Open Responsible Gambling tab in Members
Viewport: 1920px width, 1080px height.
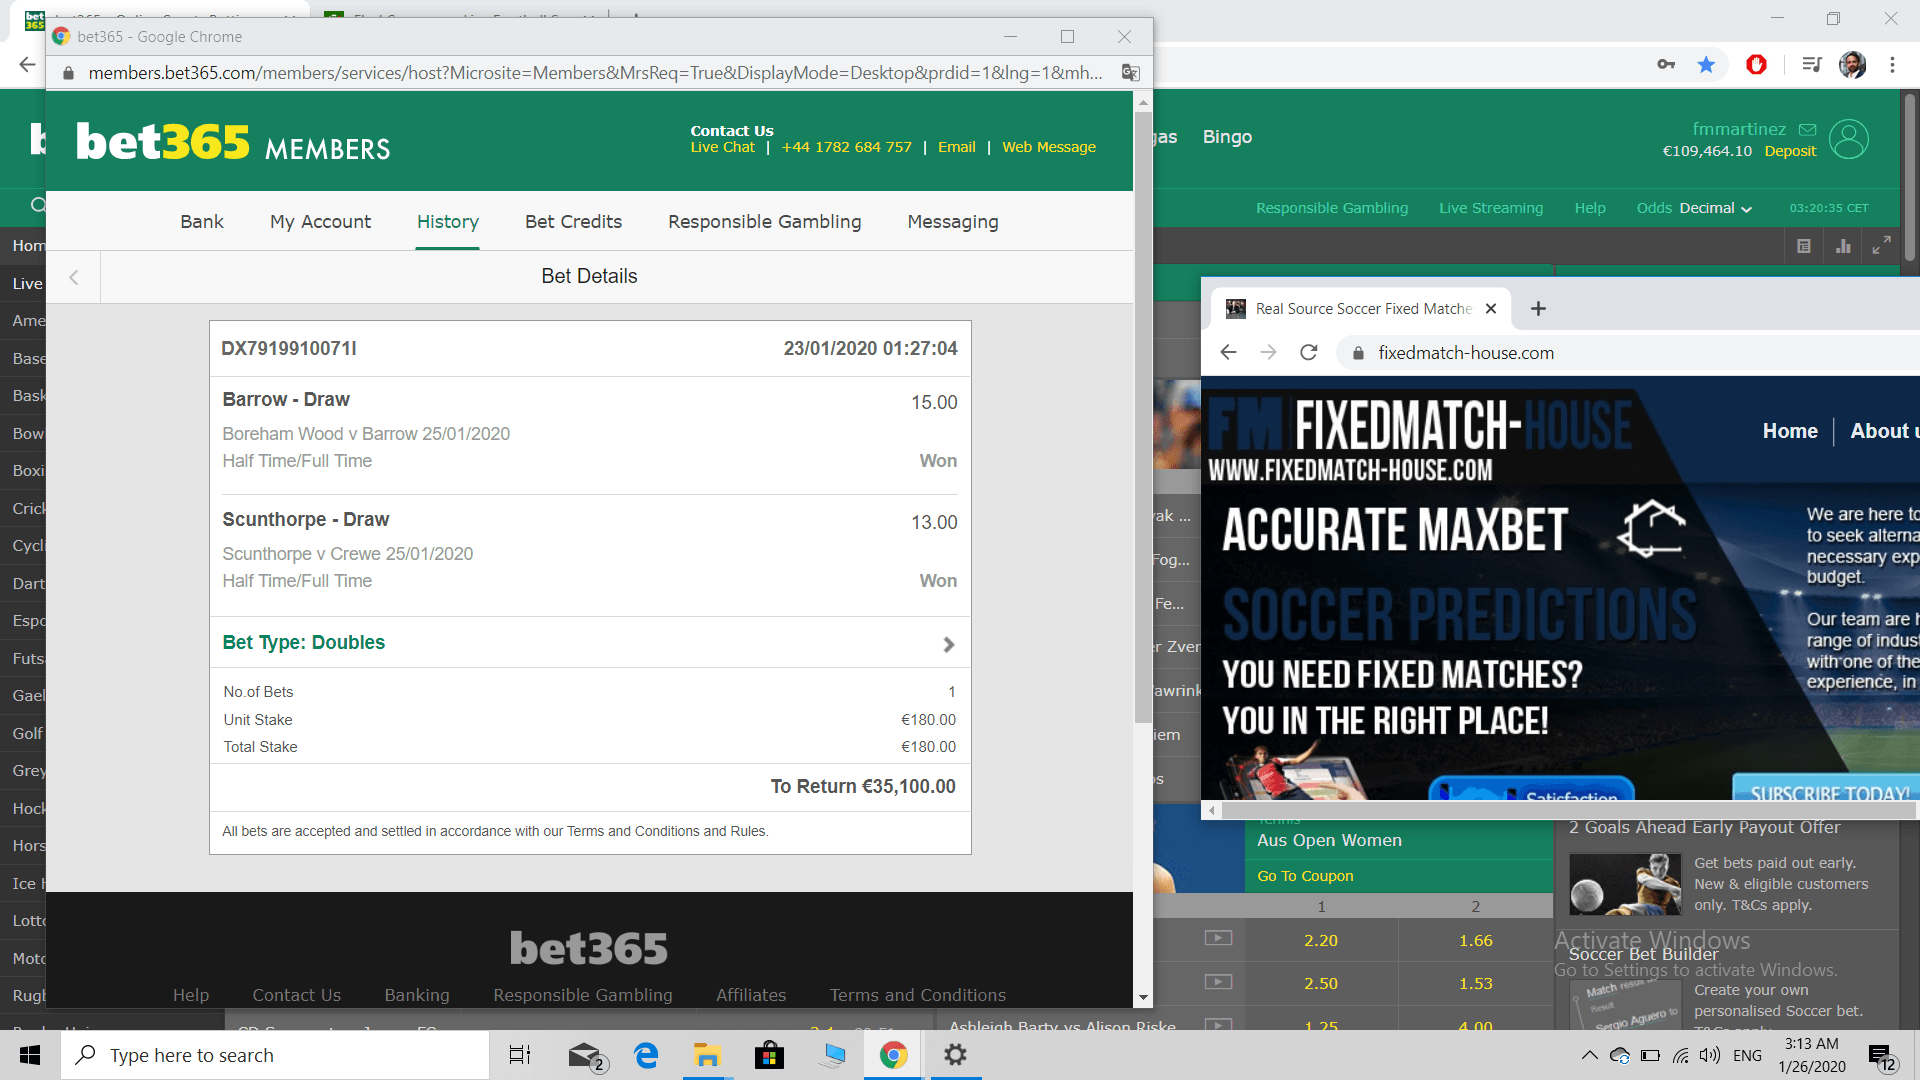tap(764, 221)
